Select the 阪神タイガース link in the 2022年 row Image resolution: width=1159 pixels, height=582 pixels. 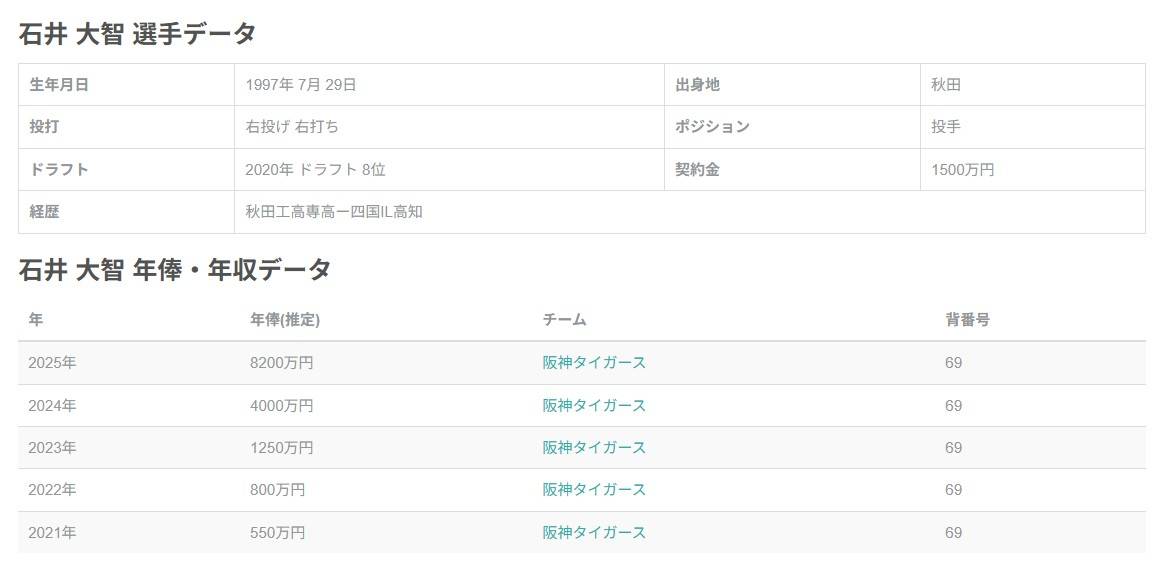[x=594, y=490]
